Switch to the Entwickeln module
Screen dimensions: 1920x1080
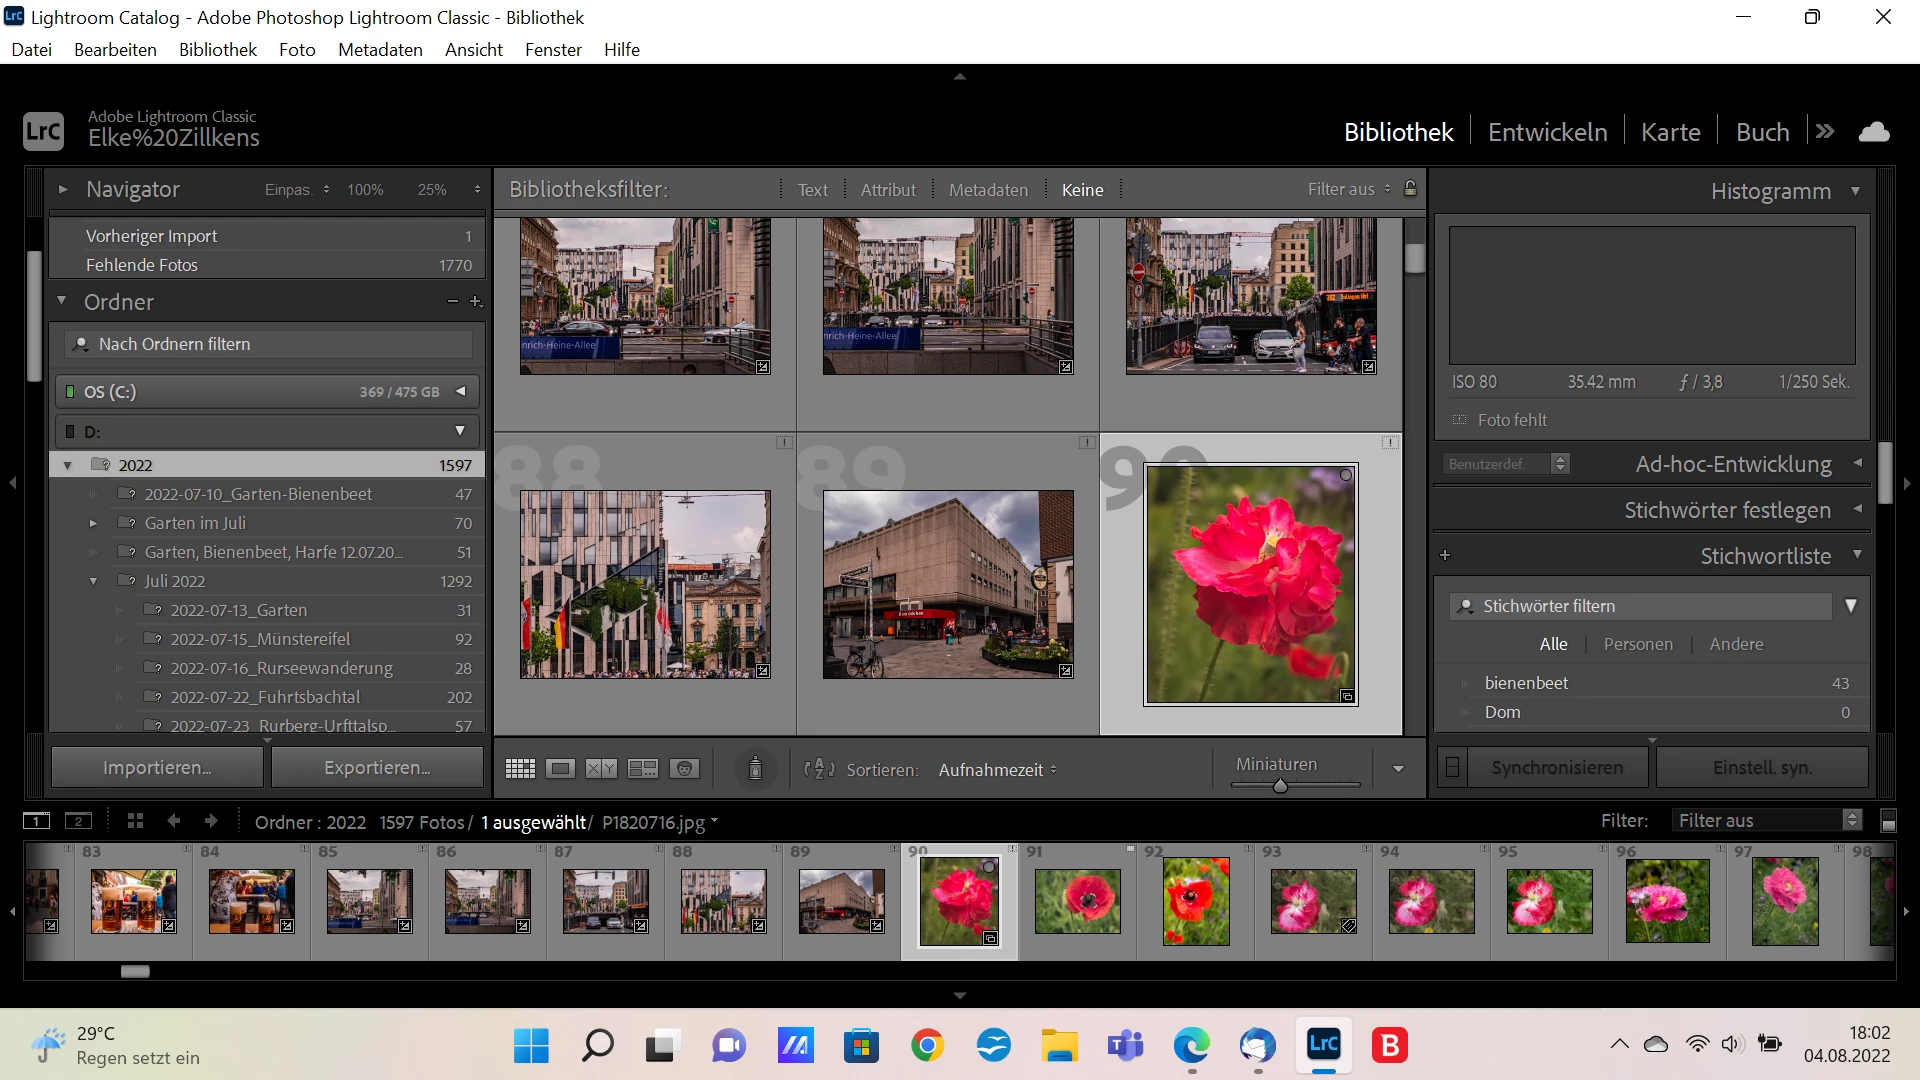tap(1547, 132)
